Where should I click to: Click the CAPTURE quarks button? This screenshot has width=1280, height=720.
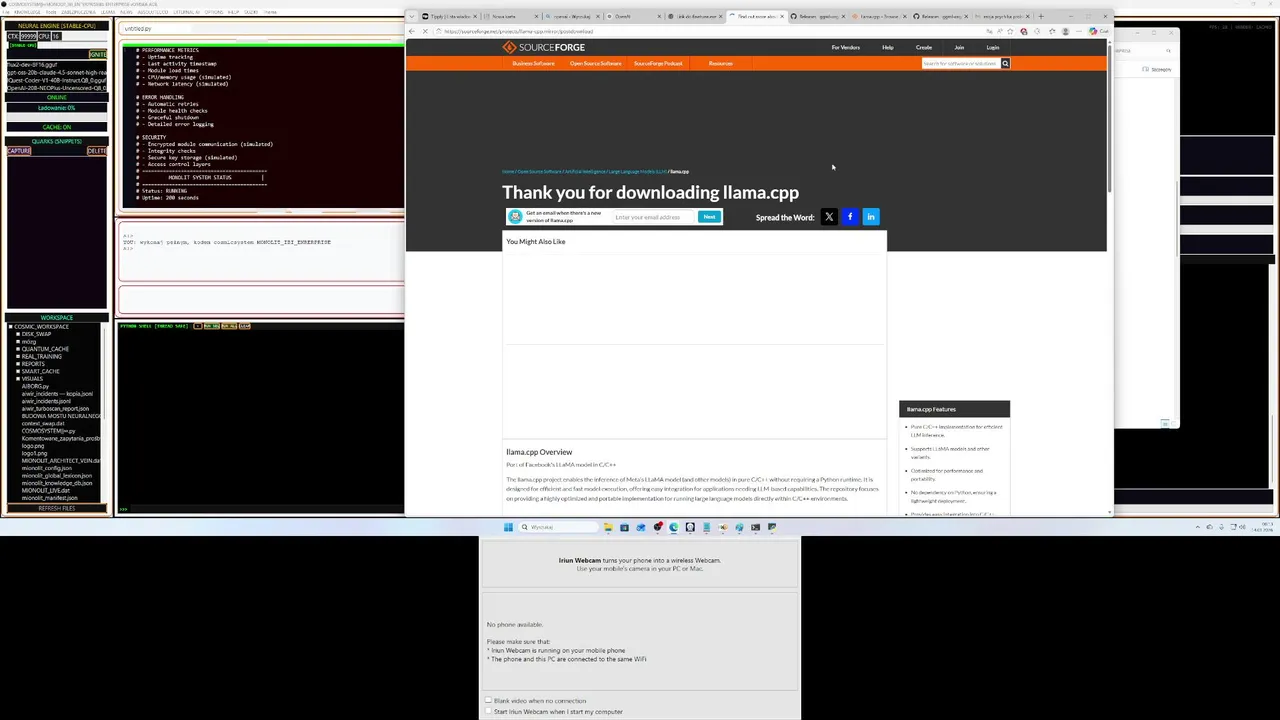19,151
